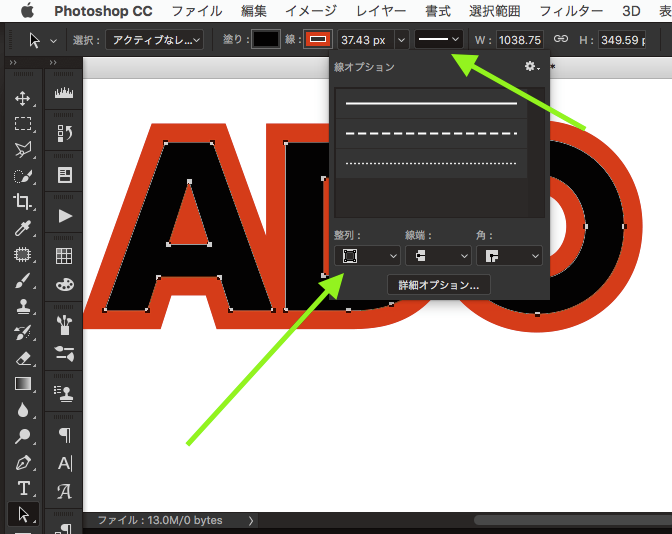The image size is (672, 534).
Task: Click the height field 349.59
Action: pyautogui.click(x=621, y=40)
